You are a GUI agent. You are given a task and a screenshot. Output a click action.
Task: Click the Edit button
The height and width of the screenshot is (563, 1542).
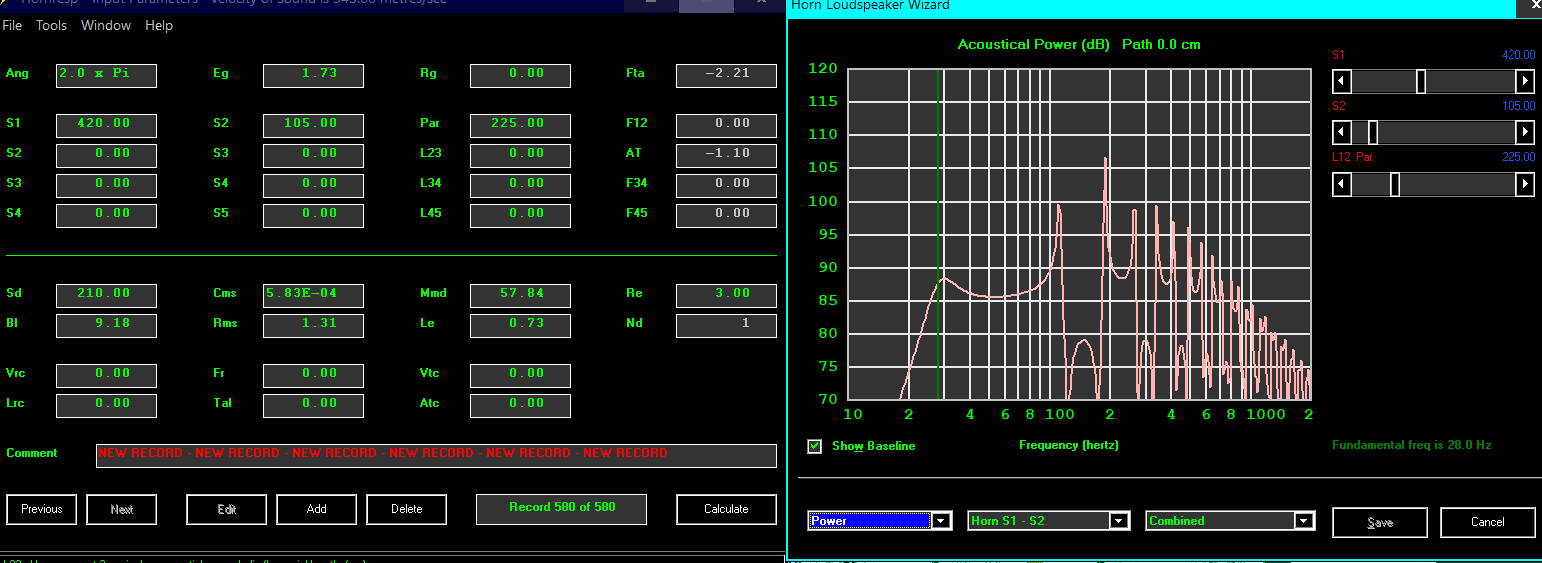(227, 509)
